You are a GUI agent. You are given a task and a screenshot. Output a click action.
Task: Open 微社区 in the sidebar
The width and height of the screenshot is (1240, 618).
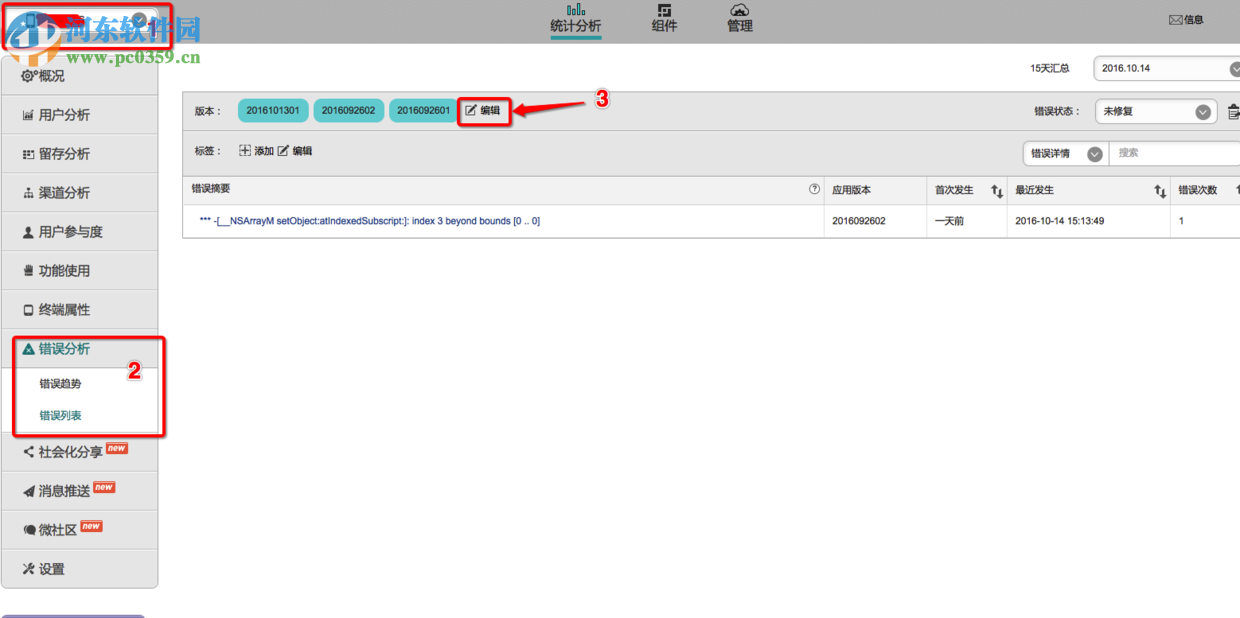[x=79, y=530]
